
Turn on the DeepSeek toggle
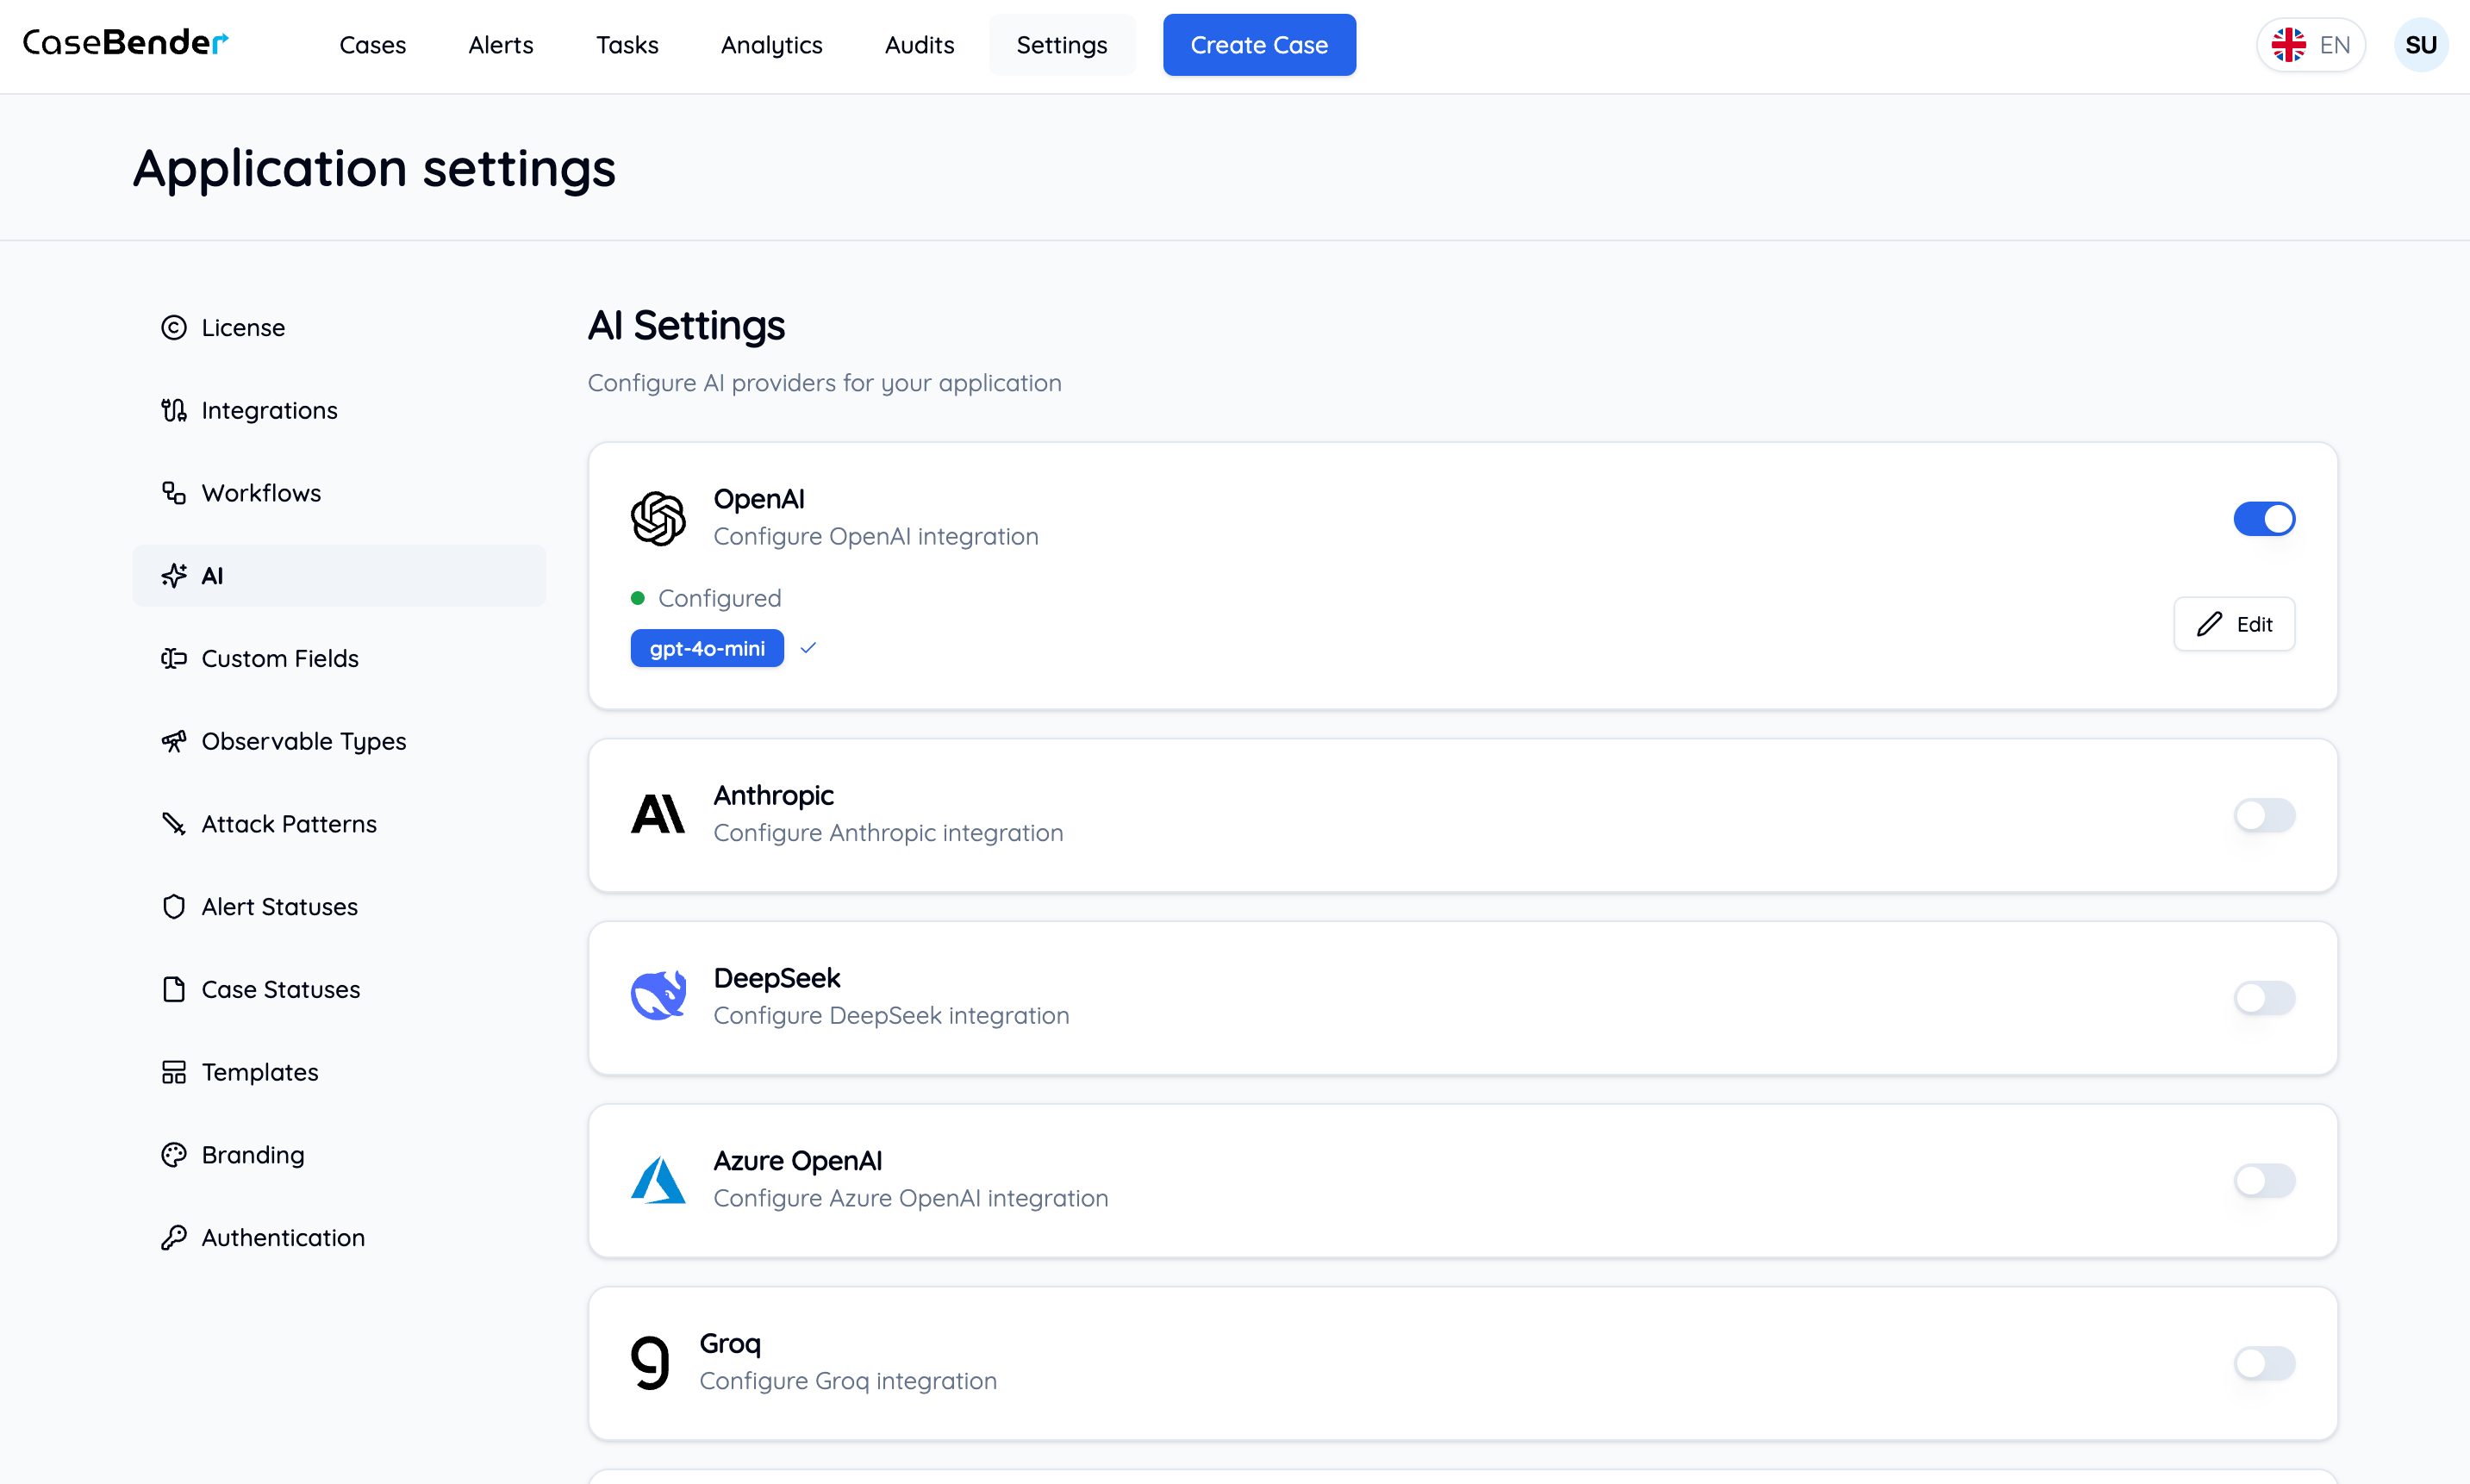click(x=2264, y=997)
